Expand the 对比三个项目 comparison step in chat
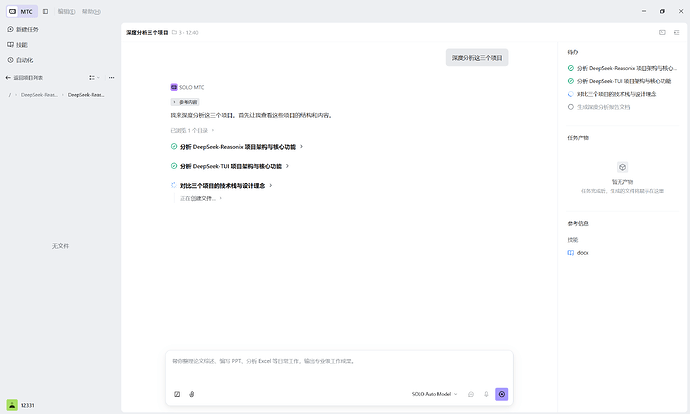This screenshot has height=414, width=690. point(221,185)
